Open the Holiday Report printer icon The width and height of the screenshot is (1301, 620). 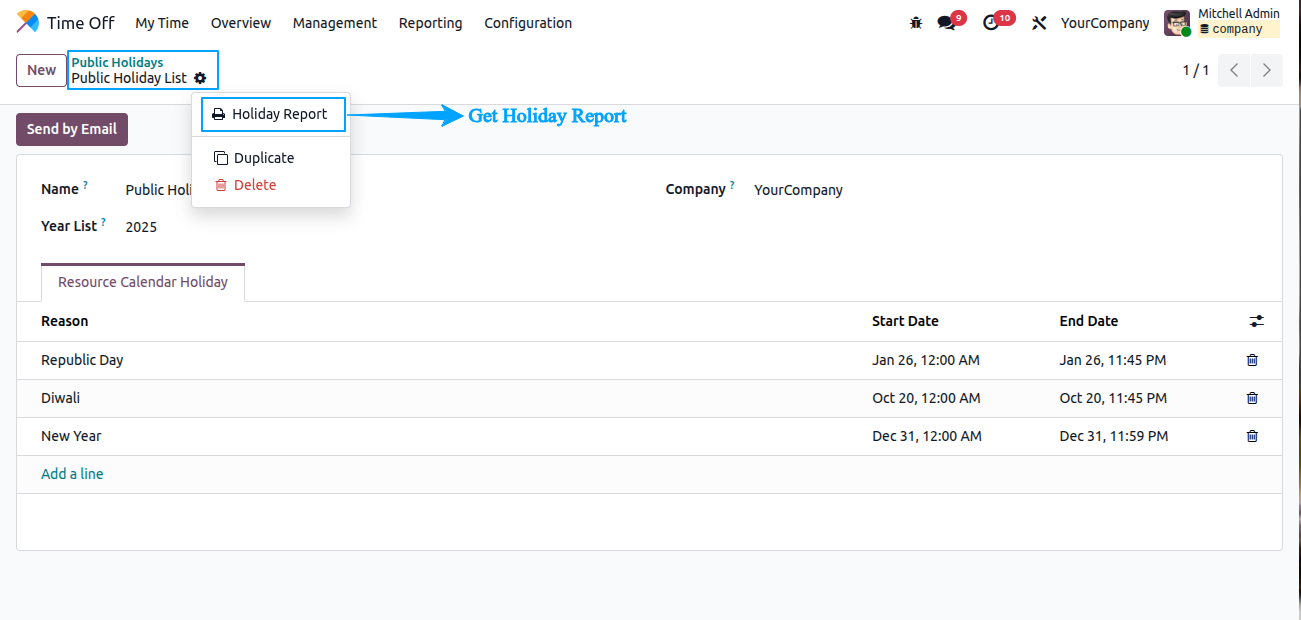pyautogui.click(x=218, y=114)
